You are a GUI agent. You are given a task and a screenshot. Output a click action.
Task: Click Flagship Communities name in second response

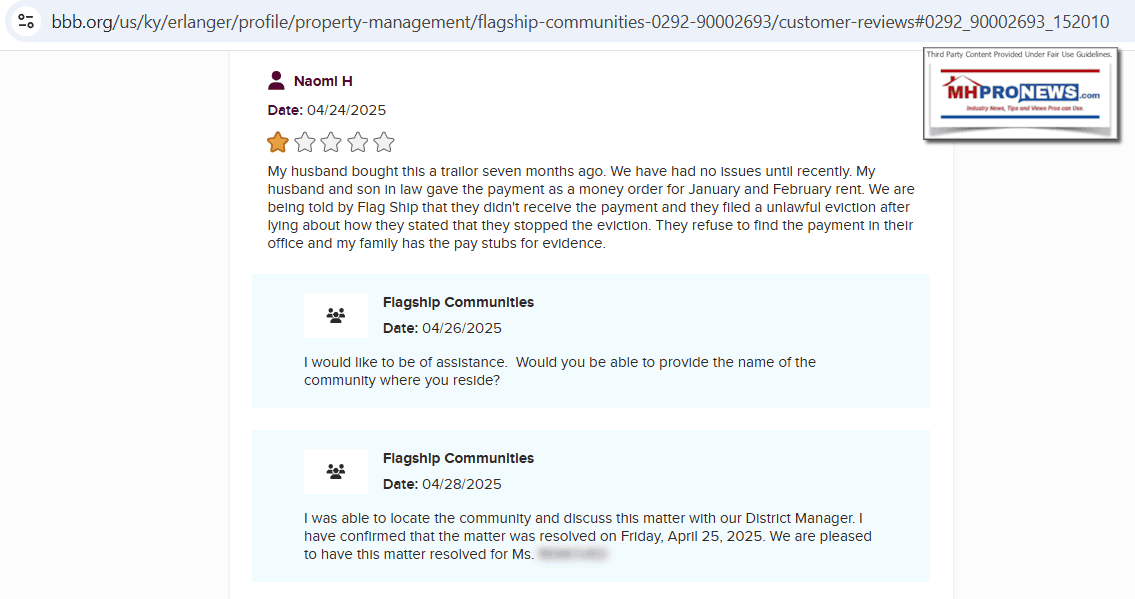(458, 458)
